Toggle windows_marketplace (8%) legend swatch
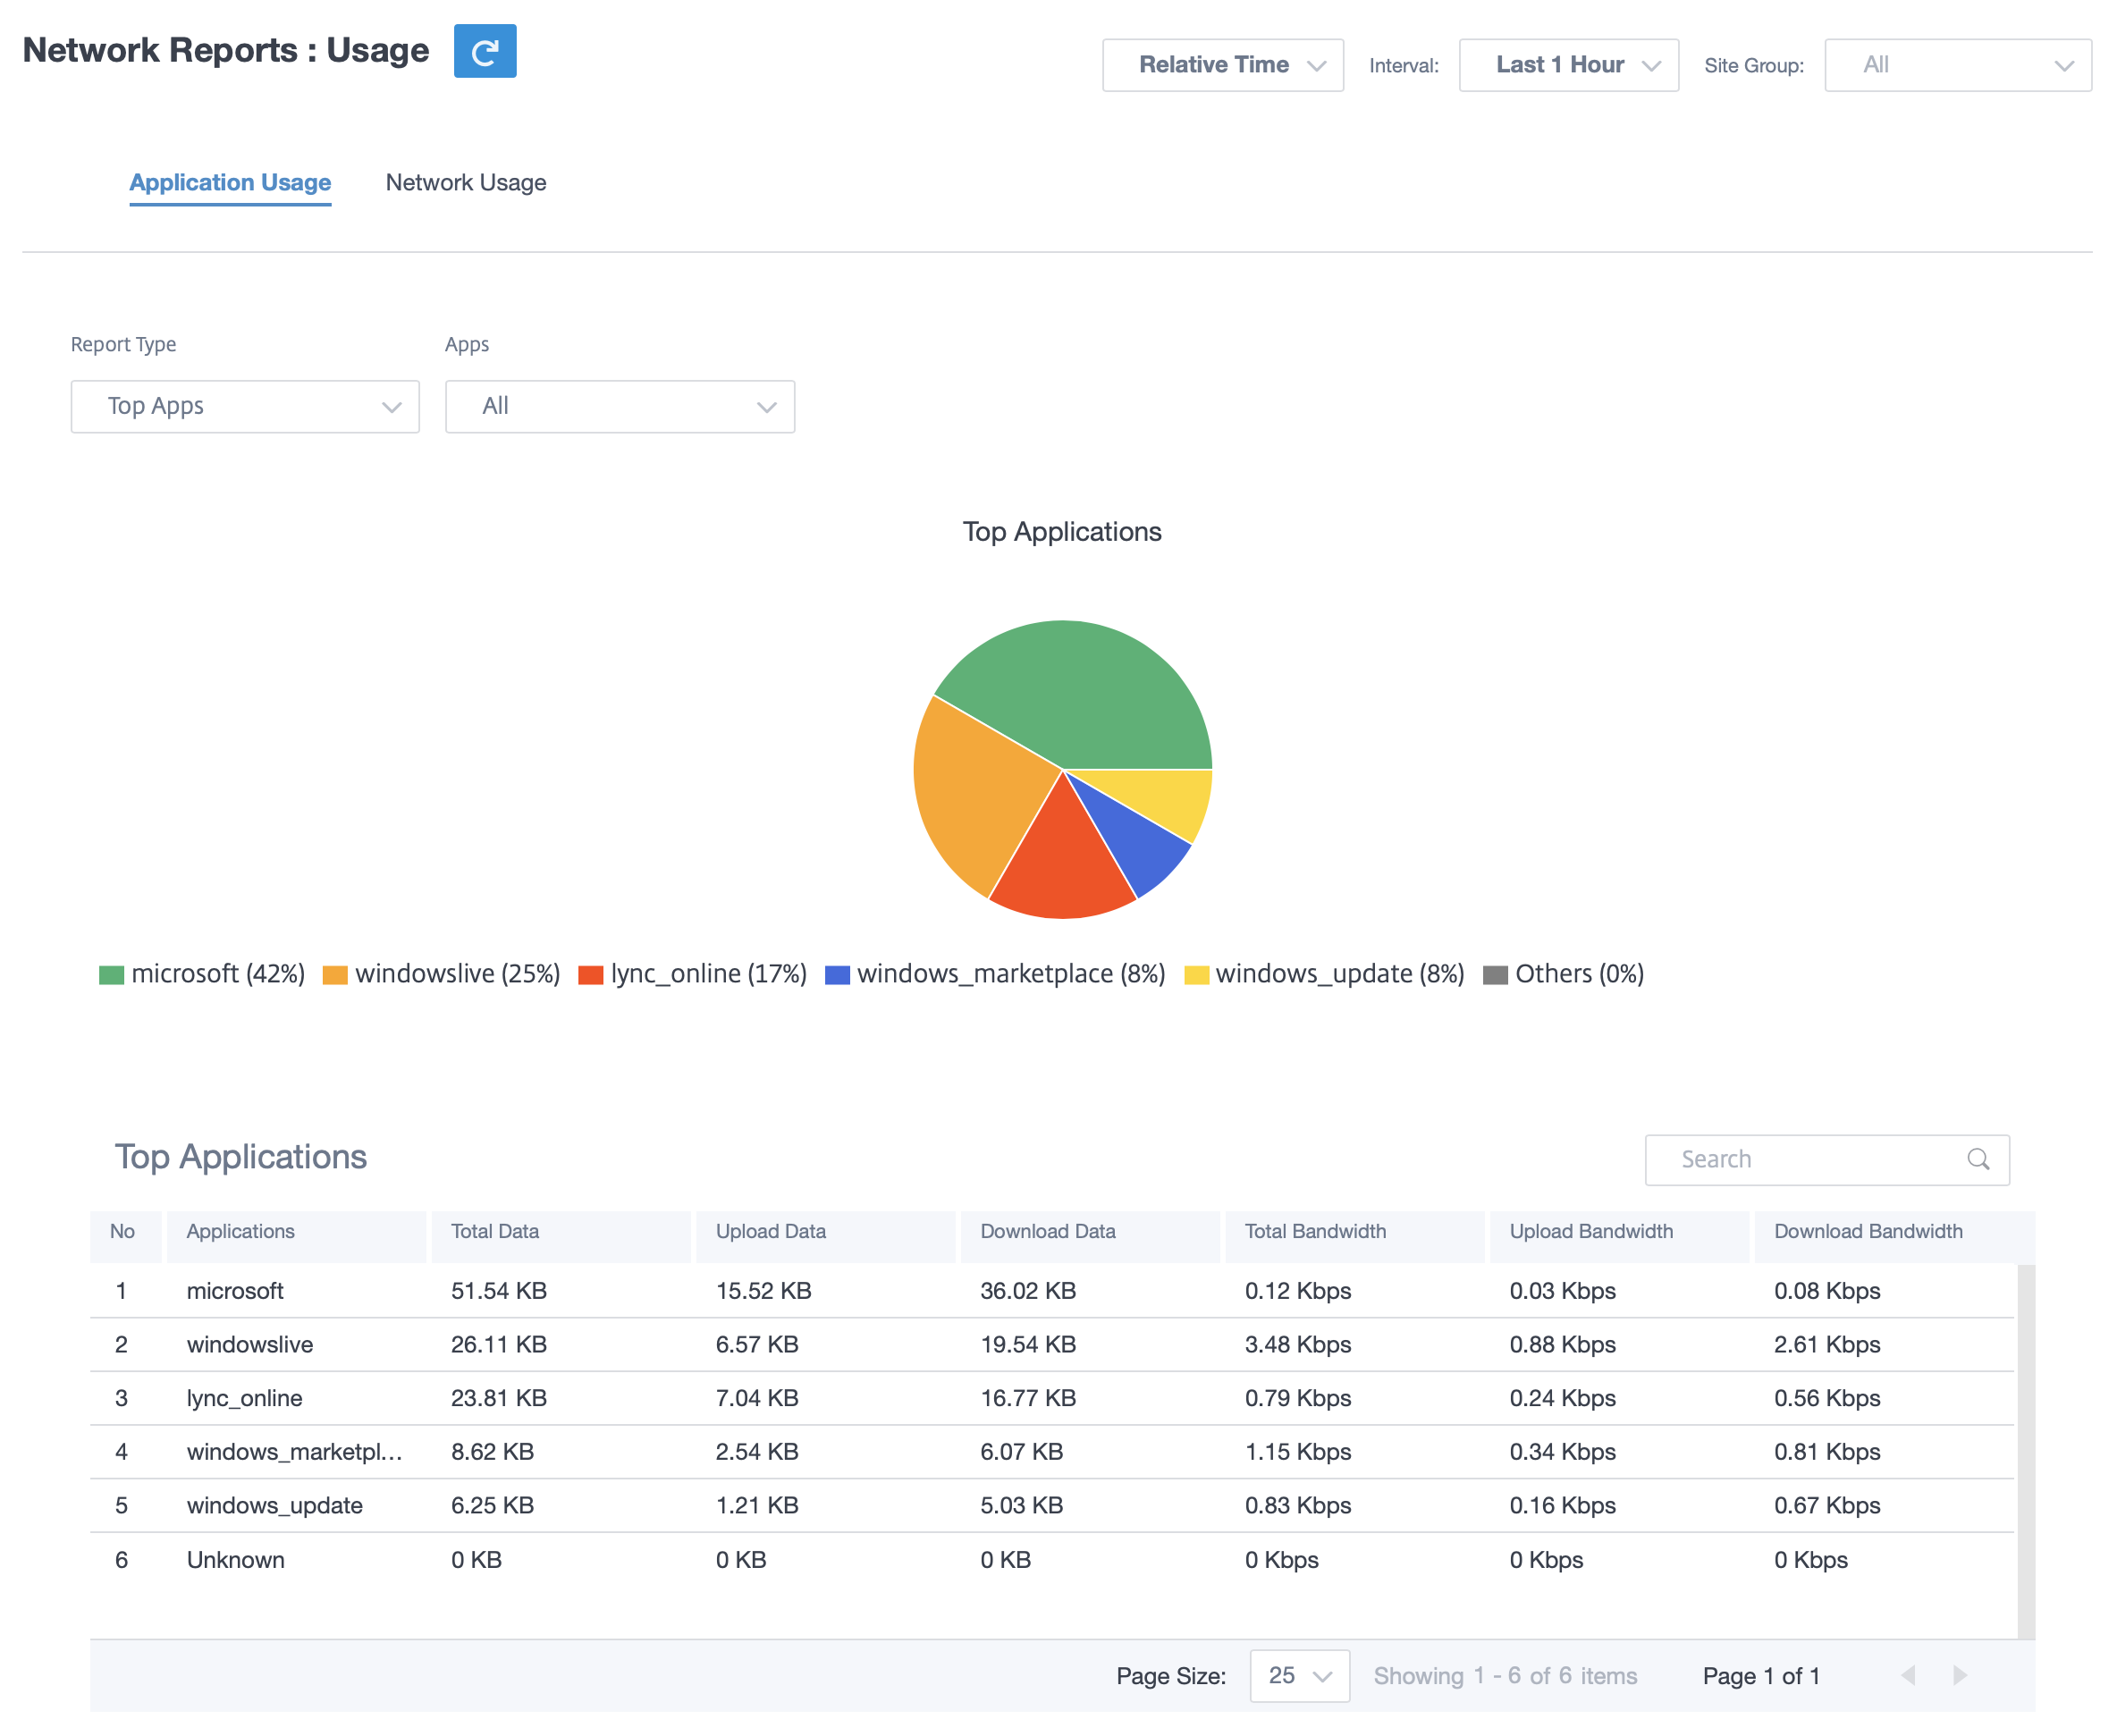 tap(837, 975)
